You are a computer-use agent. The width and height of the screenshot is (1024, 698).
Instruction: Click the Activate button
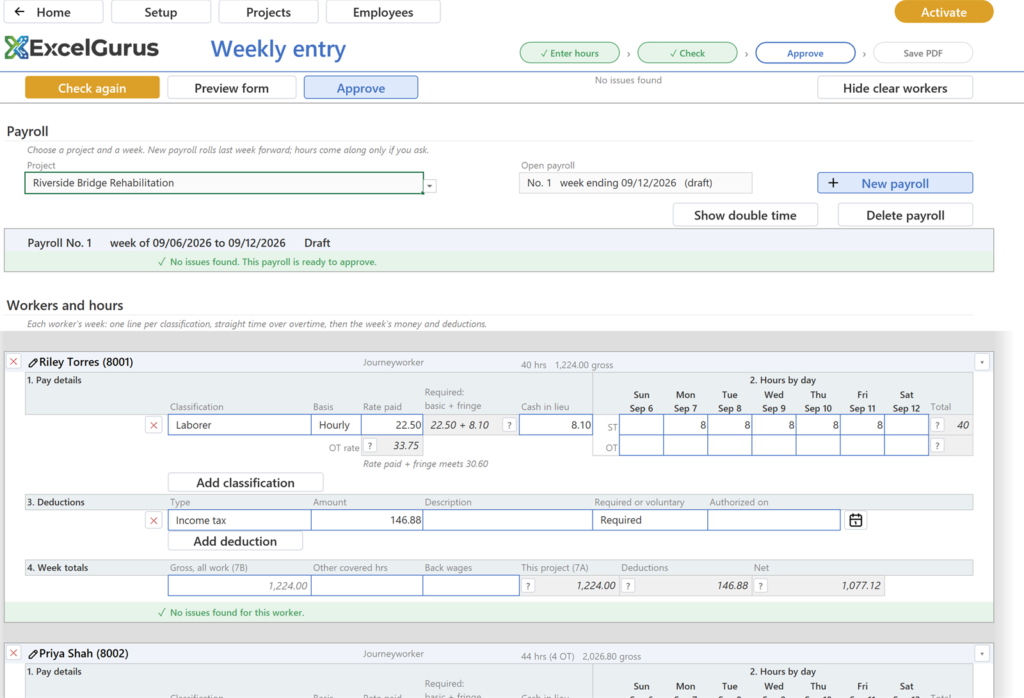[x=944, y=12]
